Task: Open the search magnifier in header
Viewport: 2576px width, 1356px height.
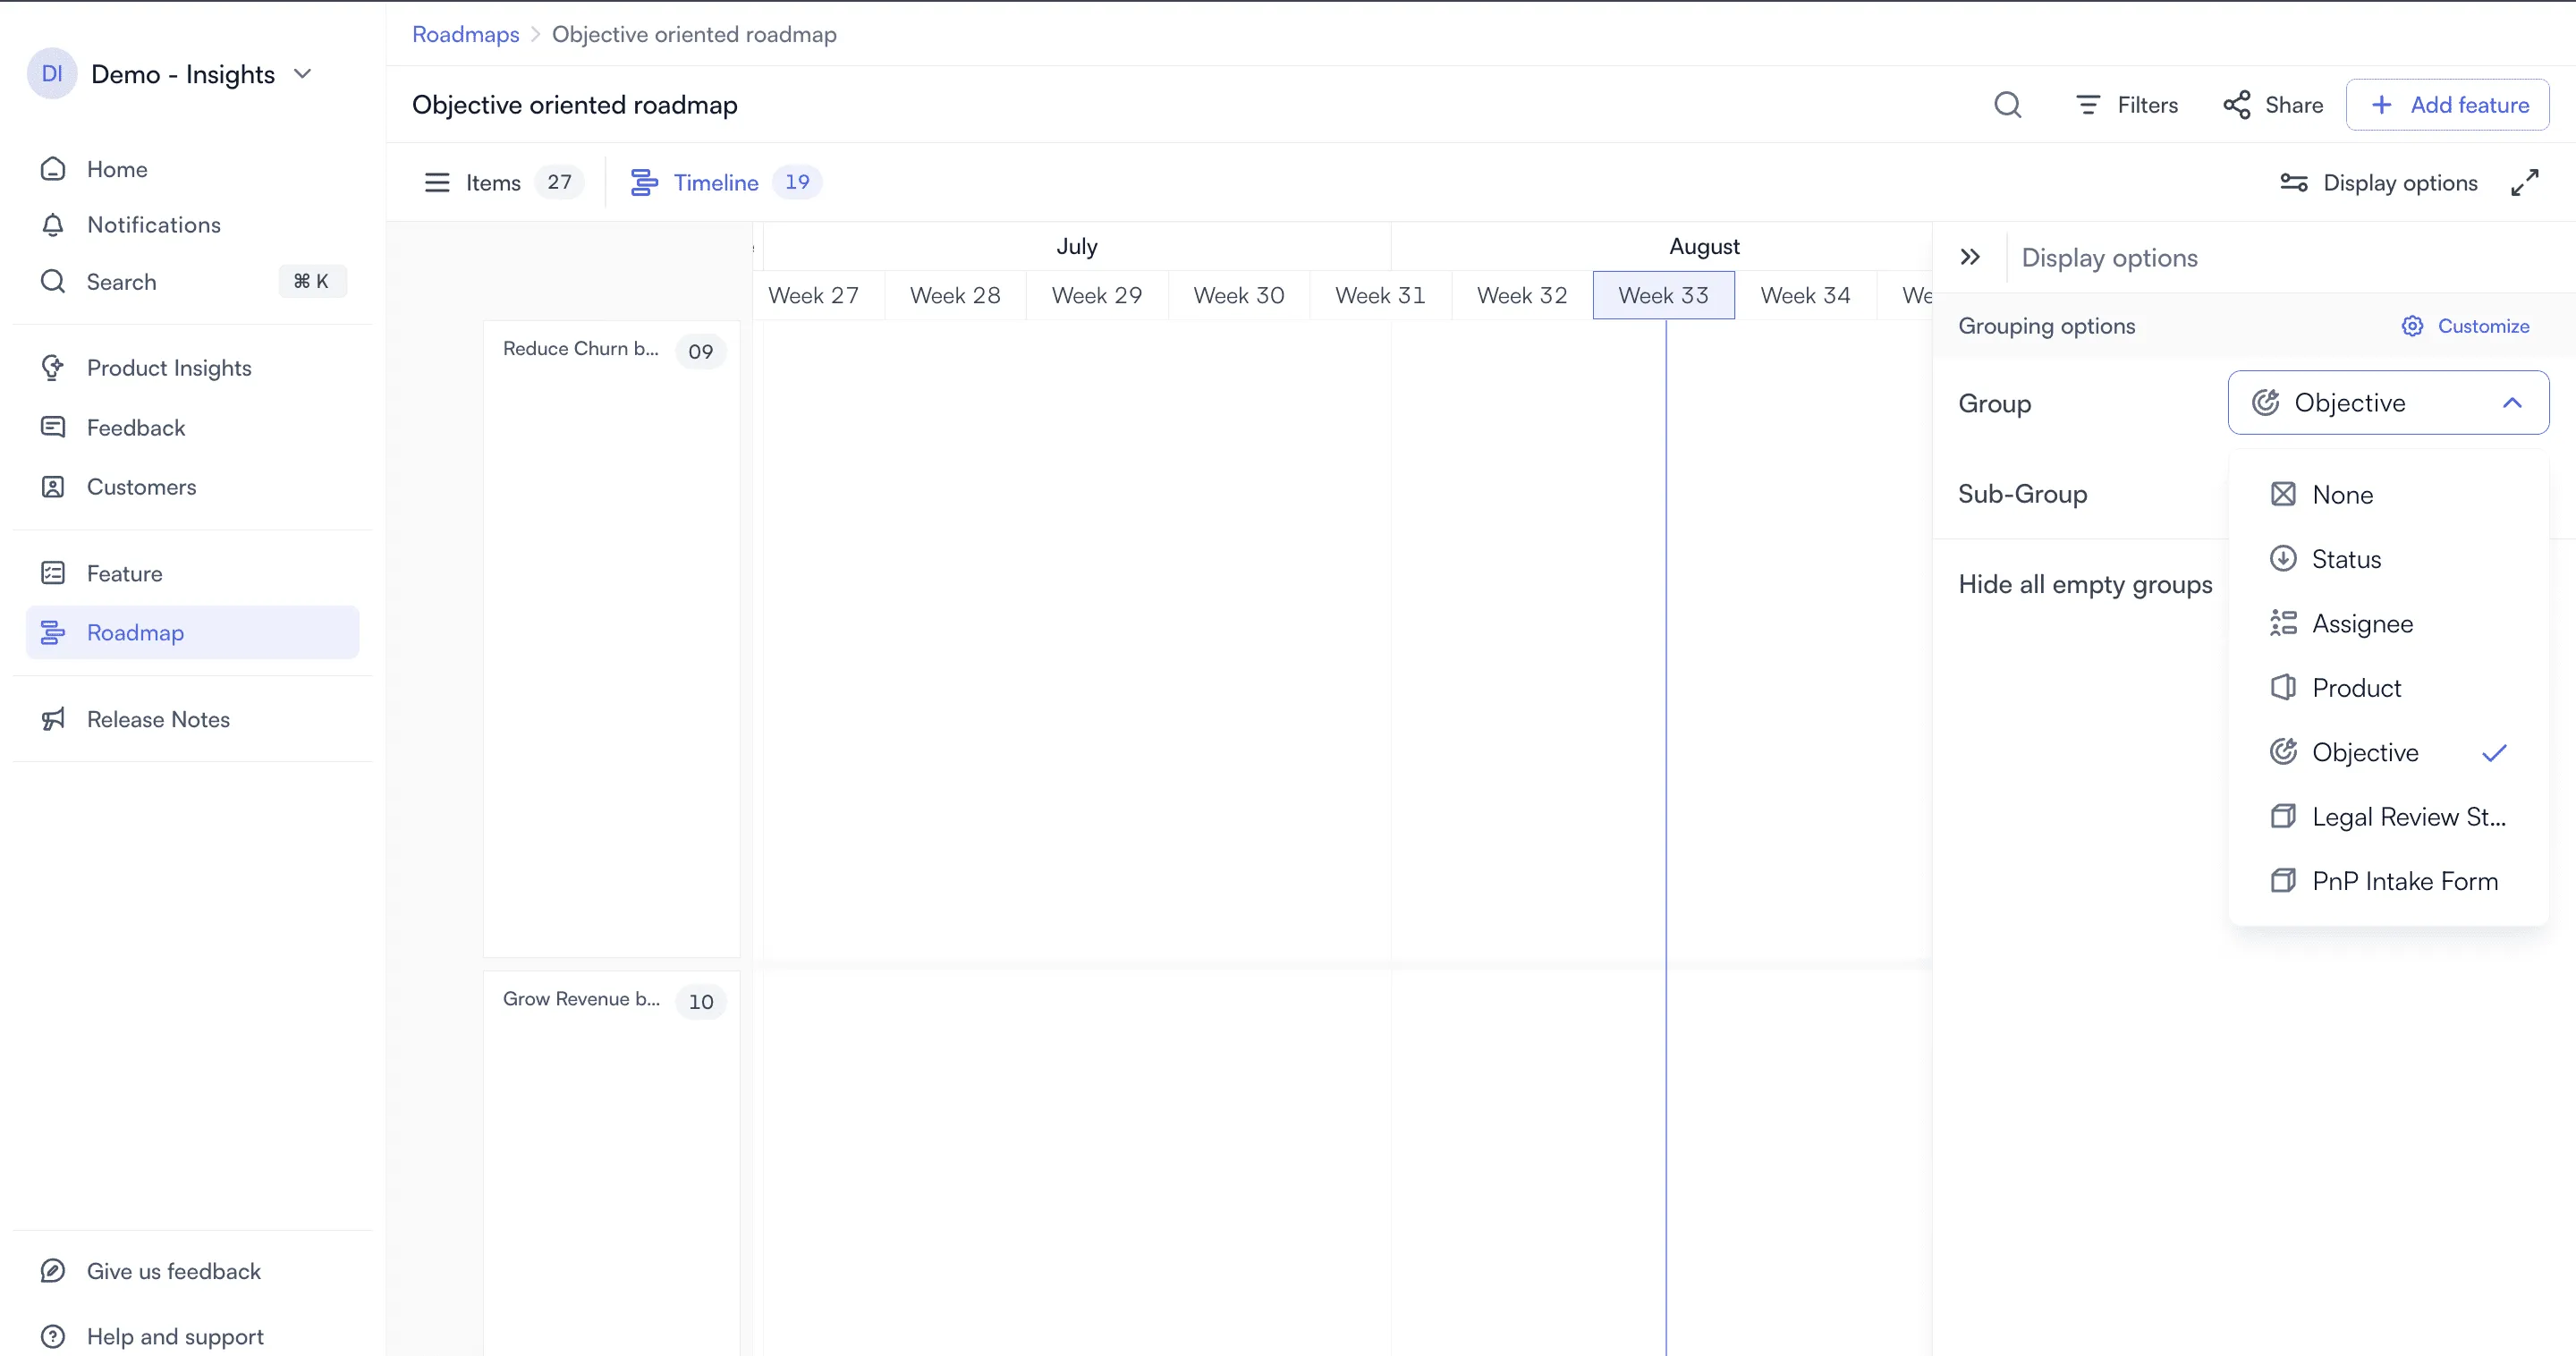Action: (2007, 105)
